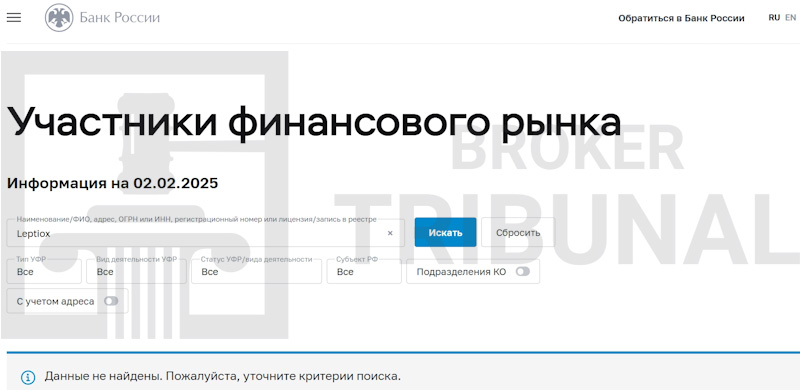Focus the search field containing Leptiox
The height and width of the screenshot is (390, 800).
click(x=206, y=233)
